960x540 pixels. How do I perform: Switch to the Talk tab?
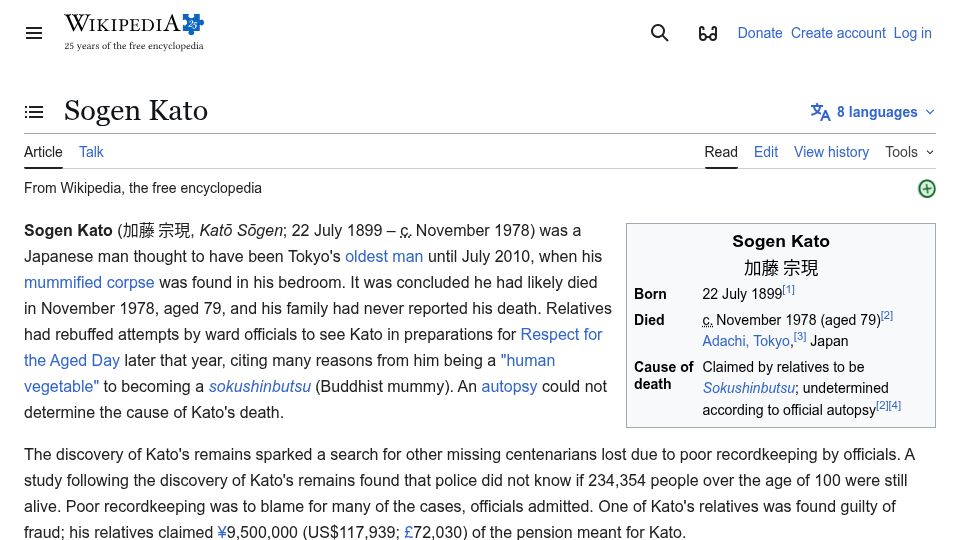(x=91, y=152)
